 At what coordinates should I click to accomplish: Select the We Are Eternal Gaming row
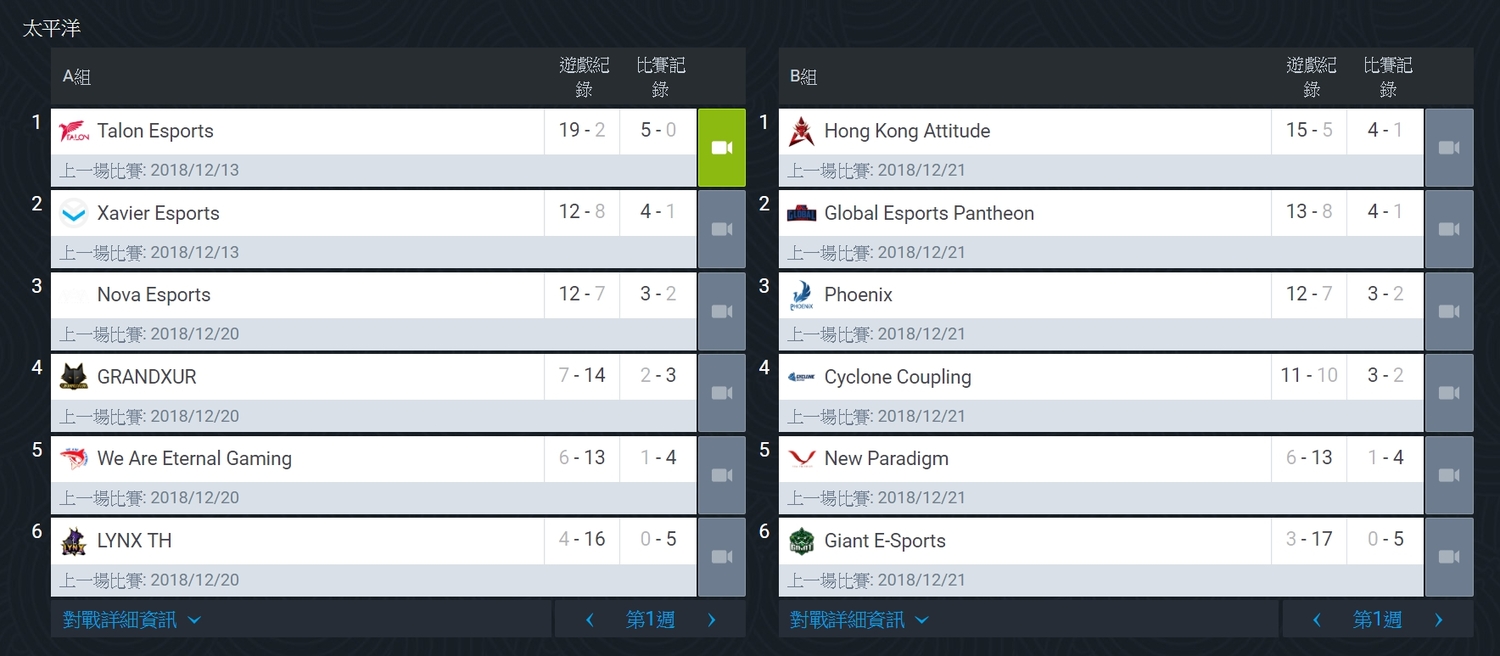(374, 476)
